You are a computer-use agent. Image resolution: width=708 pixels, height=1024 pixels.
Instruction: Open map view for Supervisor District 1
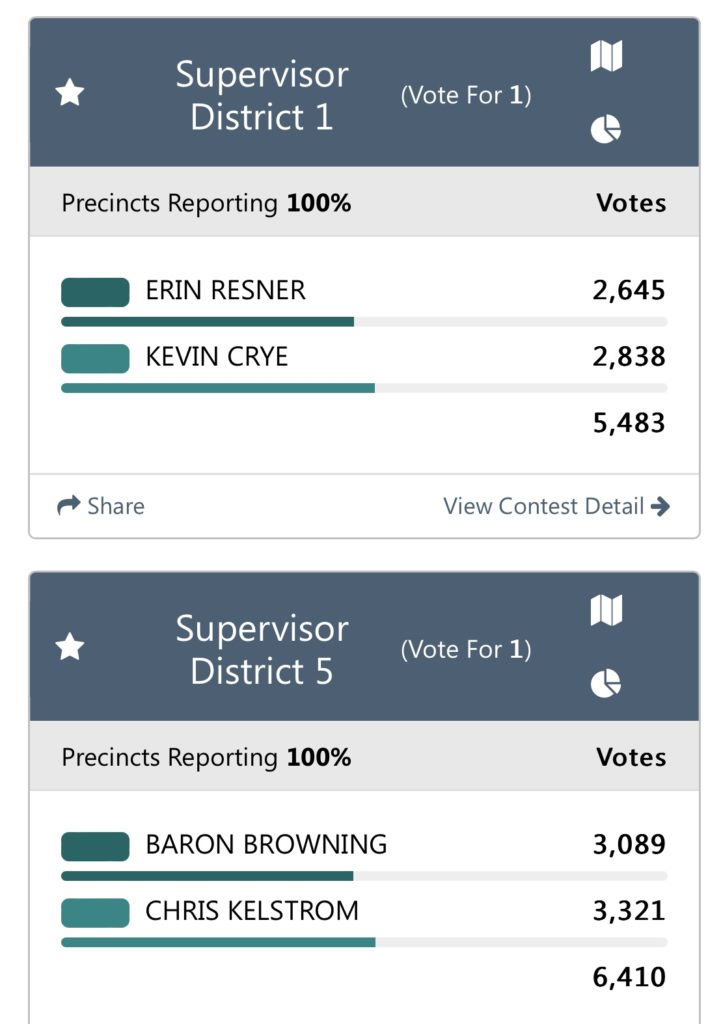click(x=606, y=57)
